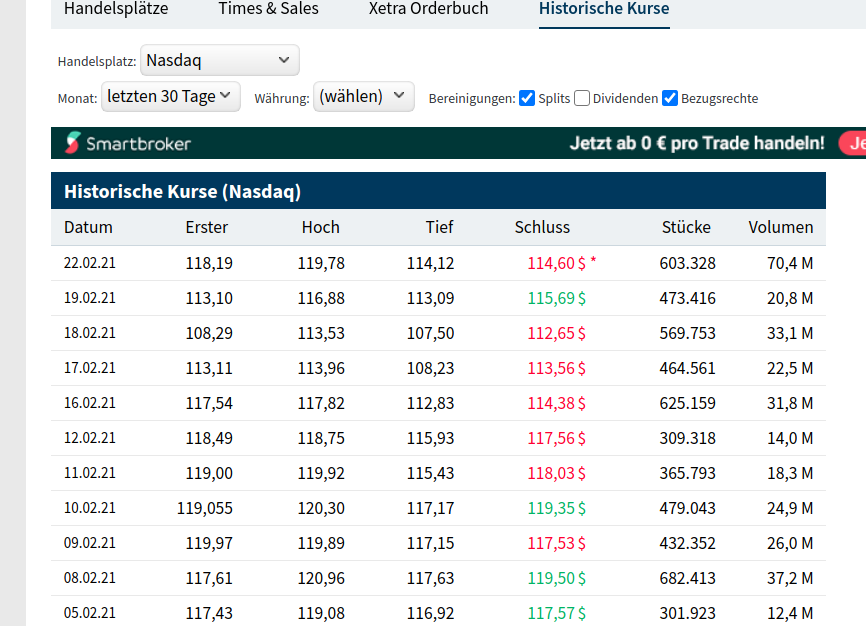
Task: Click the Stücke column header
Action: coord(687,228)
